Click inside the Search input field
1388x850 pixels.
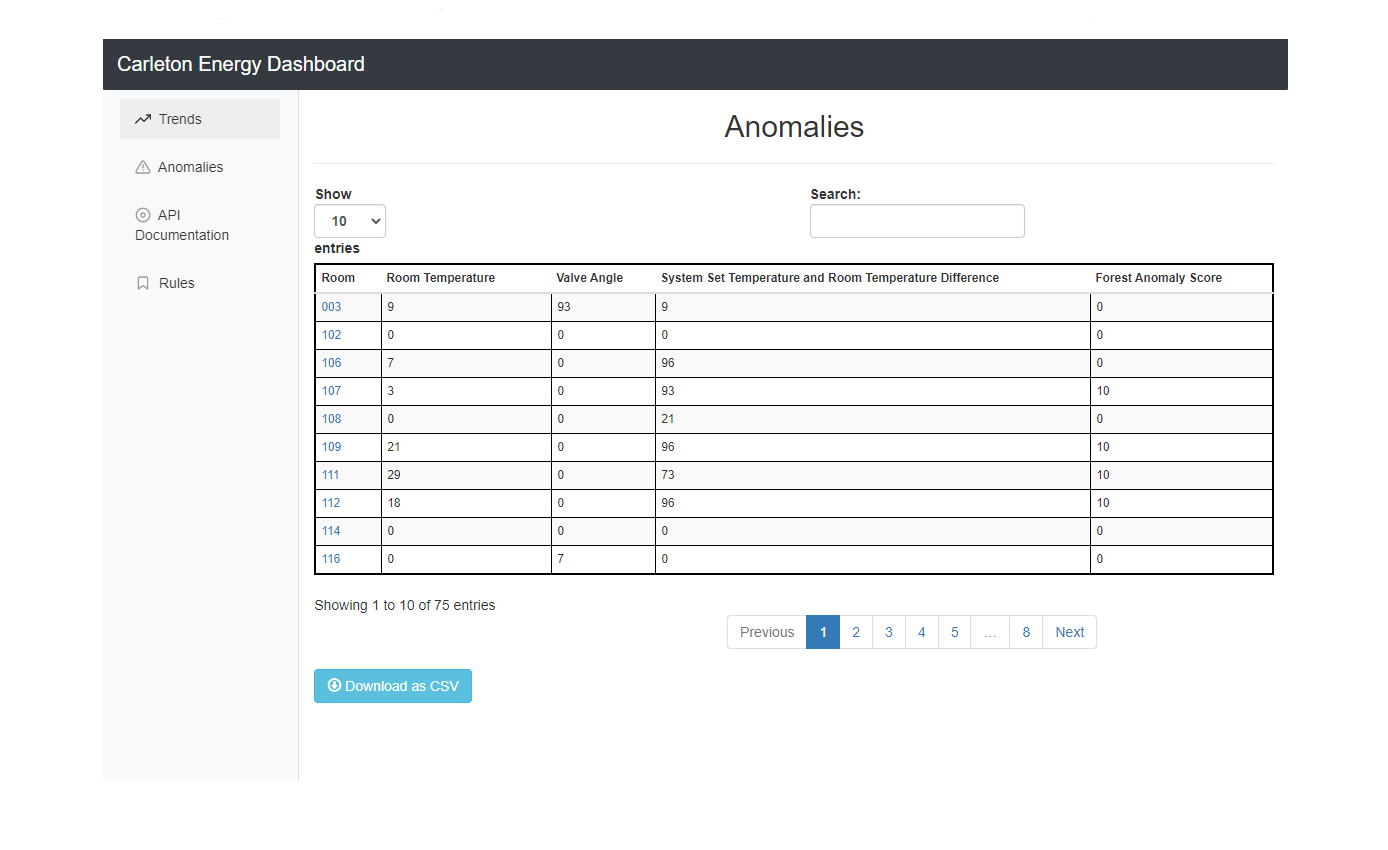tap(917, 221)
